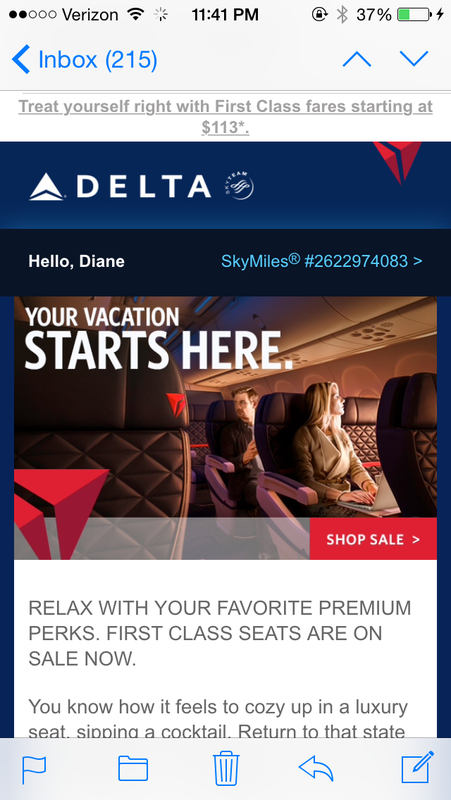Tap the Bluetooth icon in status bar
The image size is (451, 800).
[x=342, y=15]
